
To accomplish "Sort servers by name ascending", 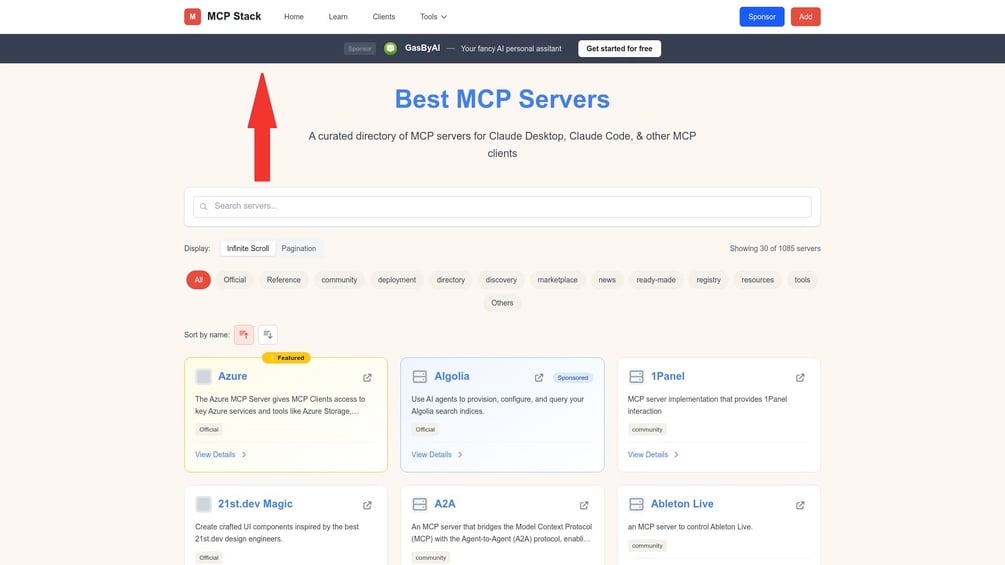I will 244,334.
